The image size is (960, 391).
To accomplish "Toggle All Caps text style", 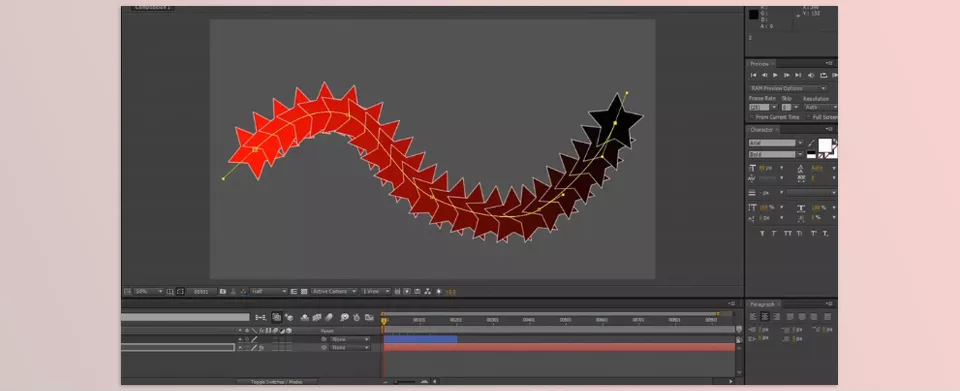I will pyautogui.click(x=788, y=233).
